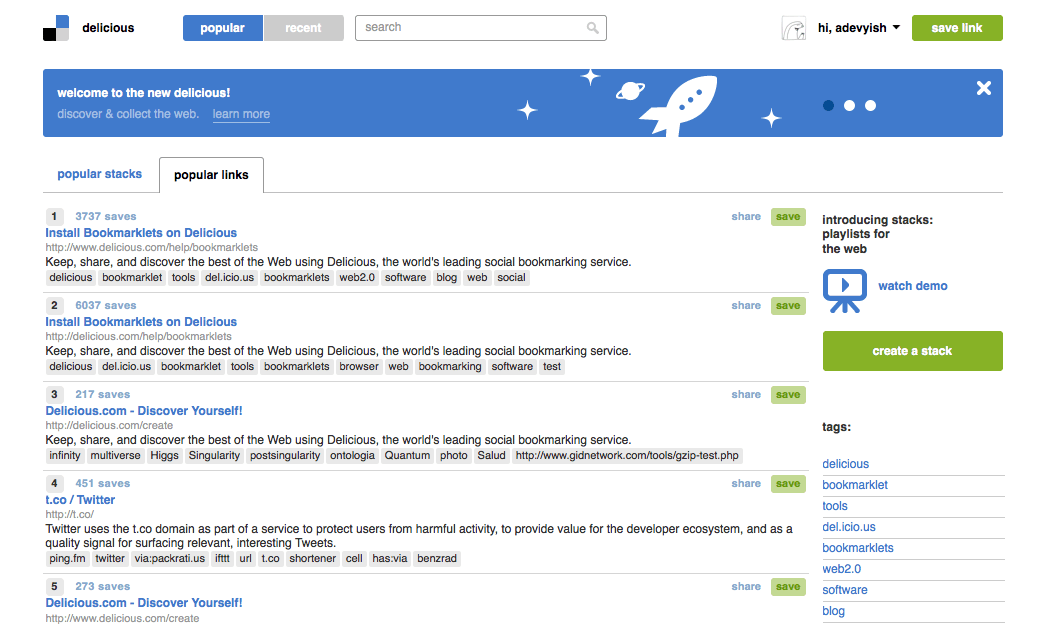This screenshot has height=624, width=1045.
Task: Select the second banner slide dot
Action: coord(849,105)
